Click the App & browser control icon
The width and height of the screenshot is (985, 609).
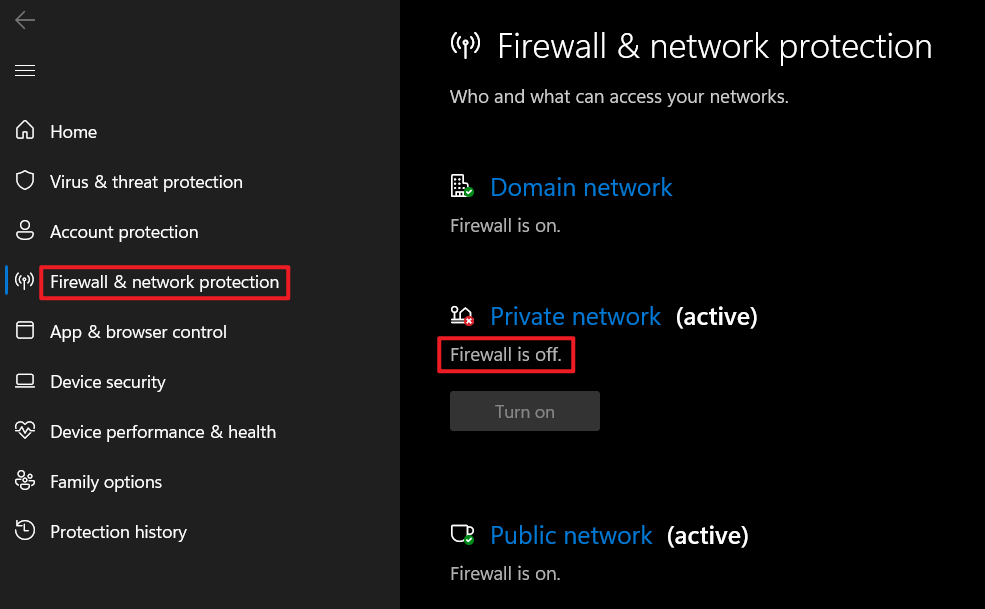(26, 331)
